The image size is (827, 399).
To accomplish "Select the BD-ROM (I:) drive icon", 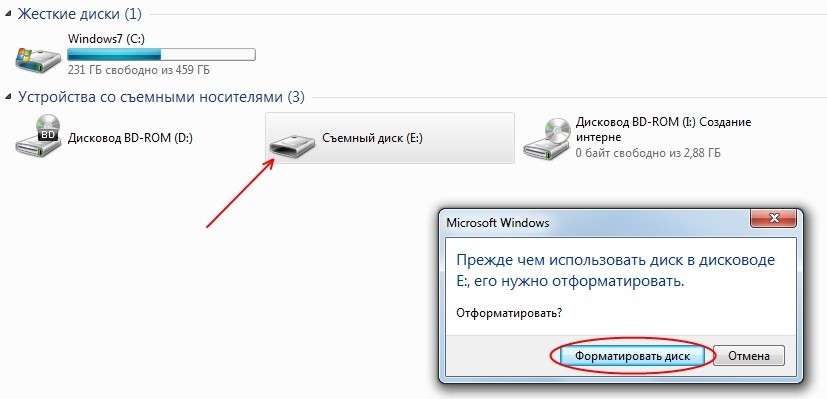I will (x=547, y=139).
